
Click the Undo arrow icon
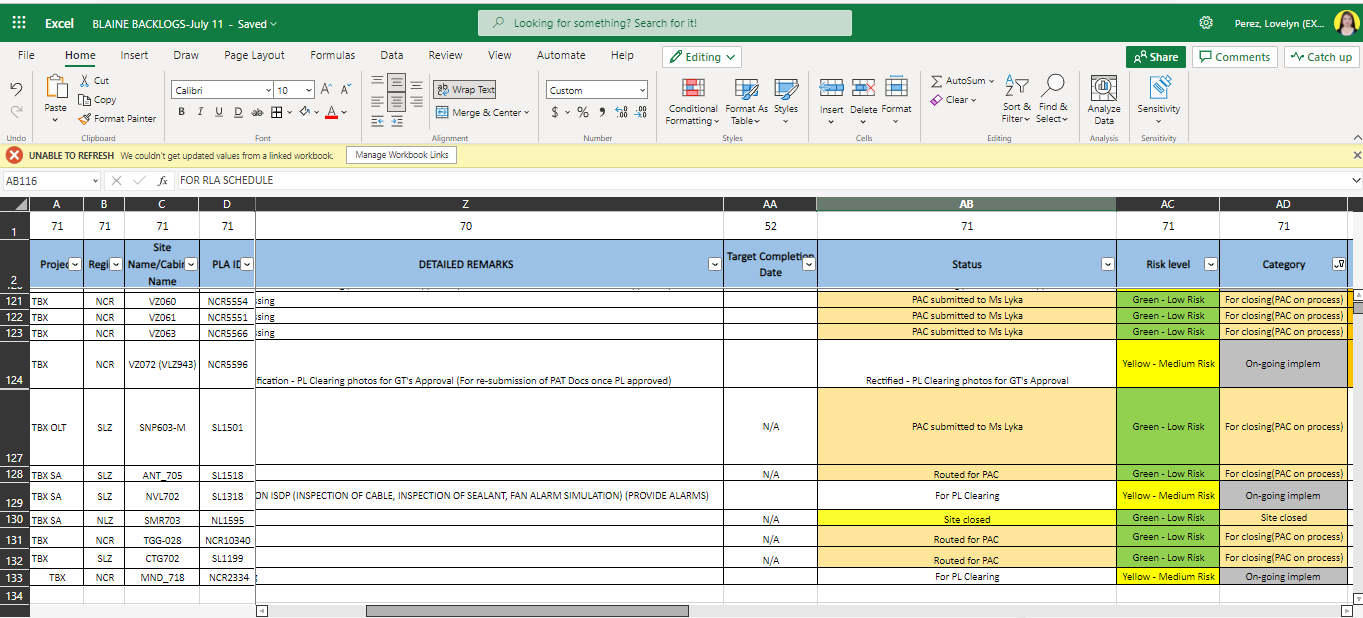(16, 89)
